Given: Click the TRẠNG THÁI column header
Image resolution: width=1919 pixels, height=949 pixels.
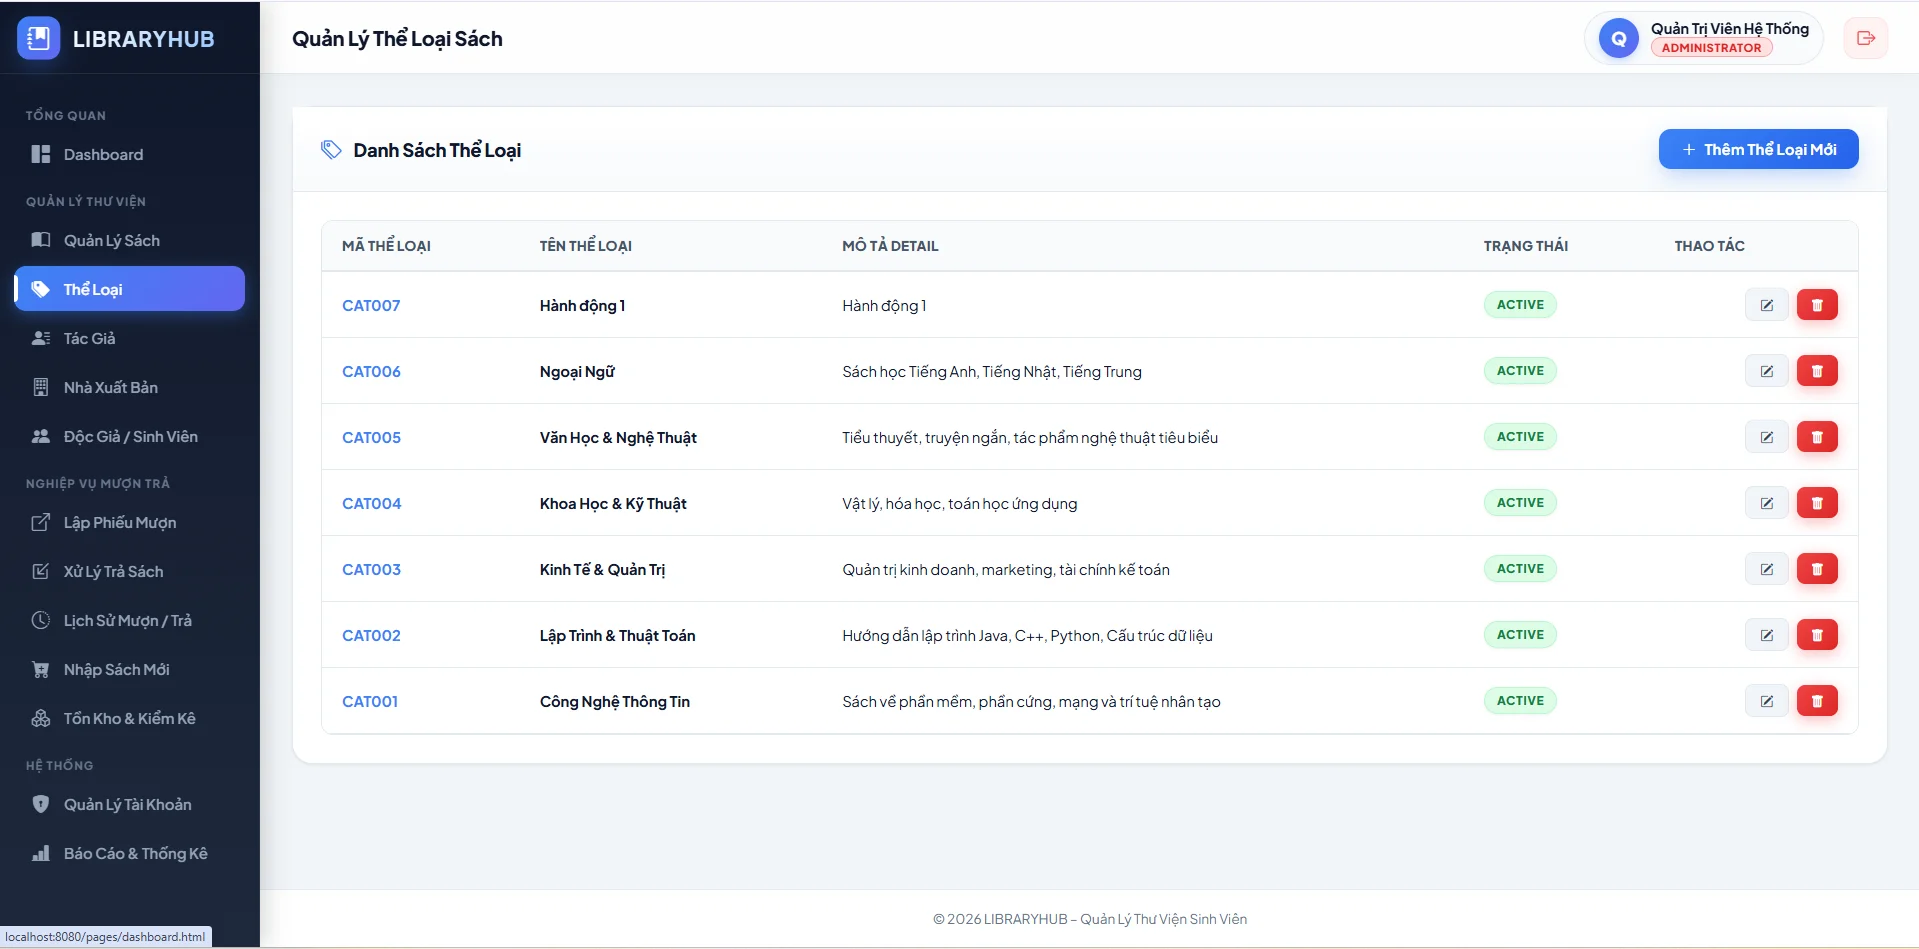Looking at the screenshot, I should click(1526, 246).
